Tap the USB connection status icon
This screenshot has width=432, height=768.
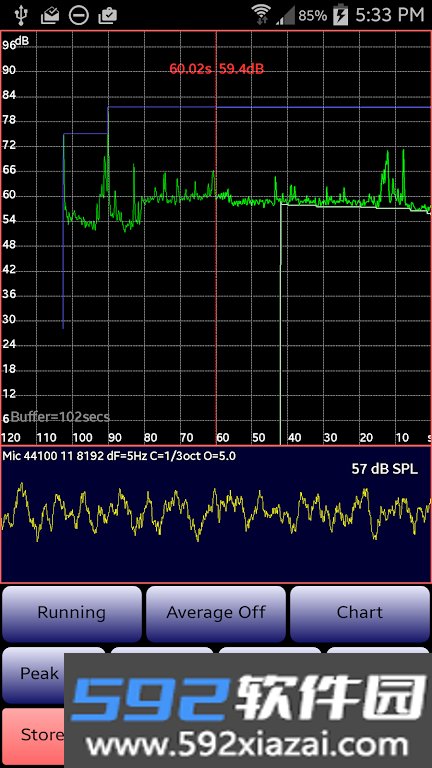[21, 15]
